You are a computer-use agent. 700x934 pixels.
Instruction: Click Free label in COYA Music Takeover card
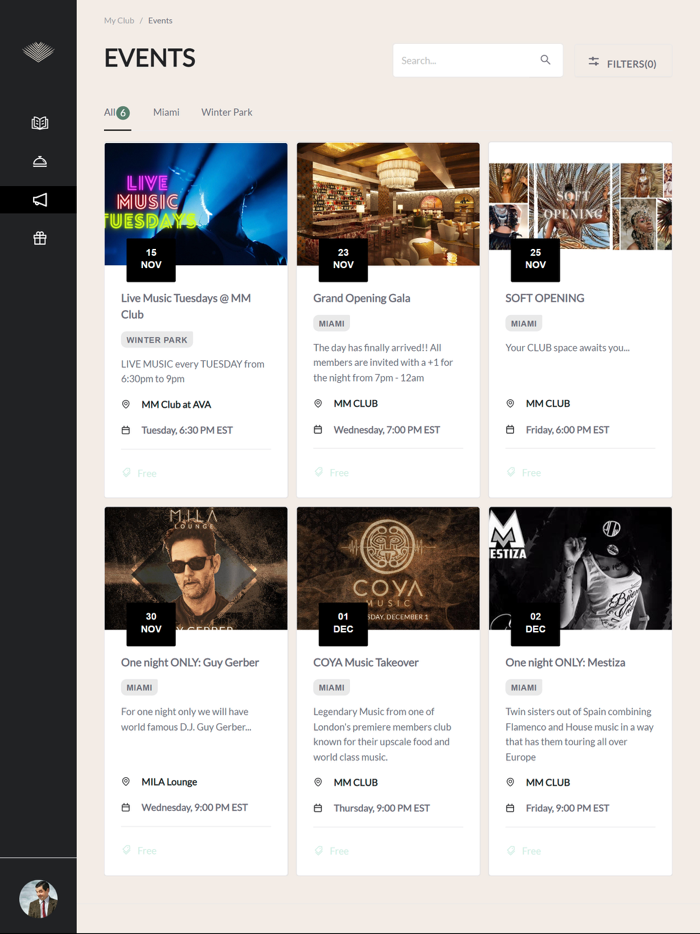click(x=339, y=851)
